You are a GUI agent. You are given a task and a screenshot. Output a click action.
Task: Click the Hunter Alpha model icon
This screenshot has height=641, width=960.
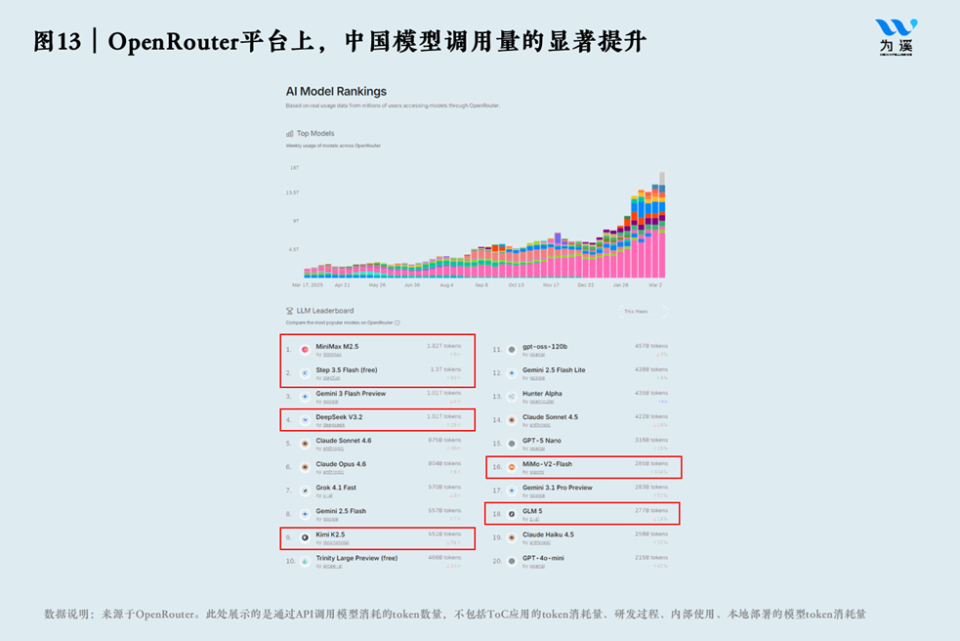512,397
